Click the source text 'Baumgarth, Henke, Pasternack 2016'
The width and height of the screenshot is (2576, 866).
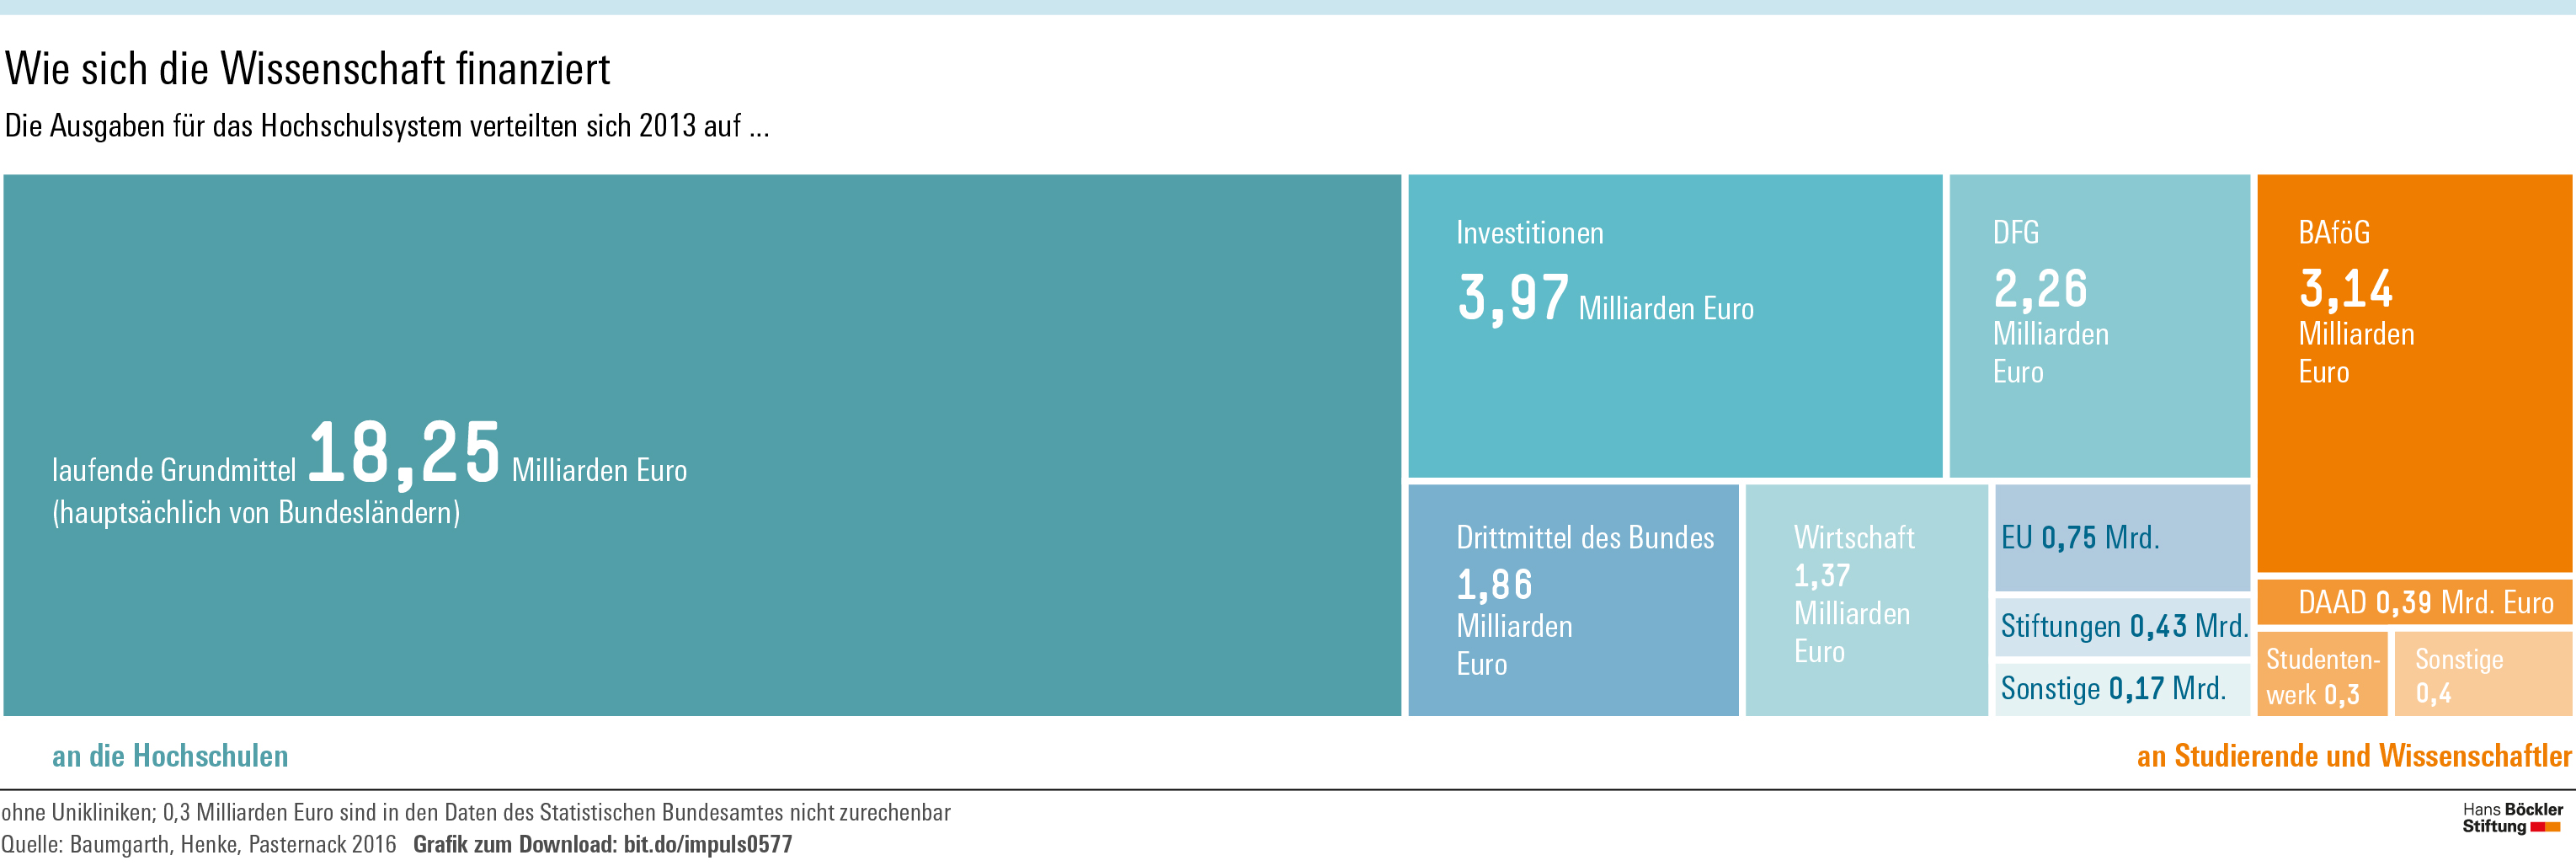[x=232, y=844]
